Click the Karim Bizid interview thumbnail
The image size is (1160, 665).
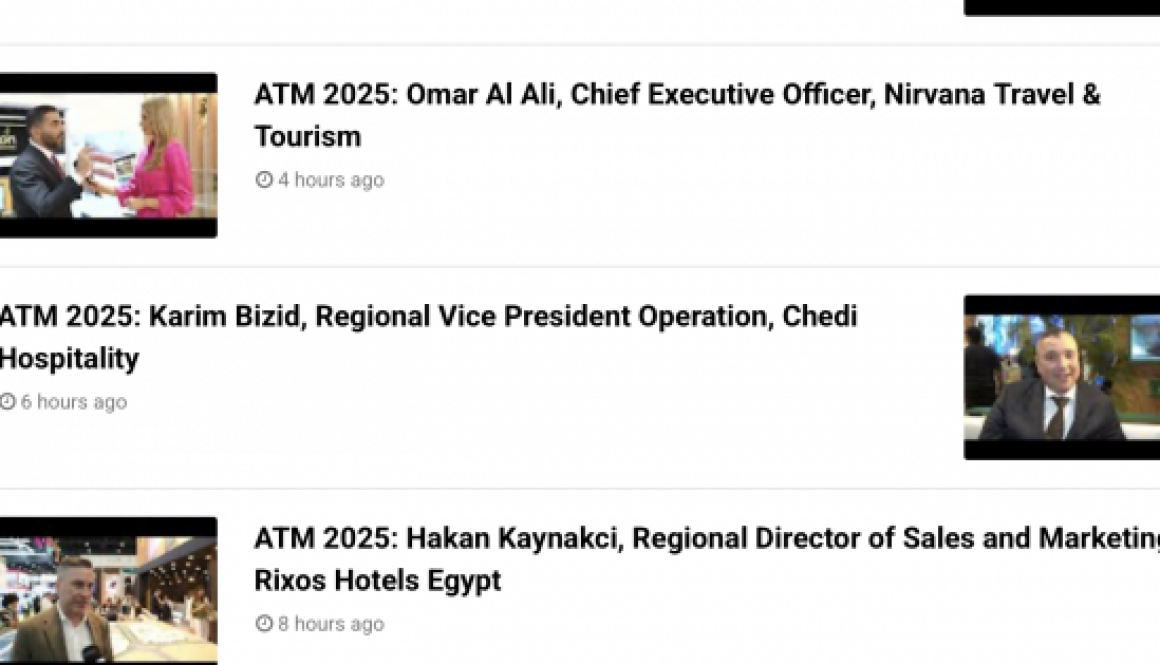tap(1060, 375)
